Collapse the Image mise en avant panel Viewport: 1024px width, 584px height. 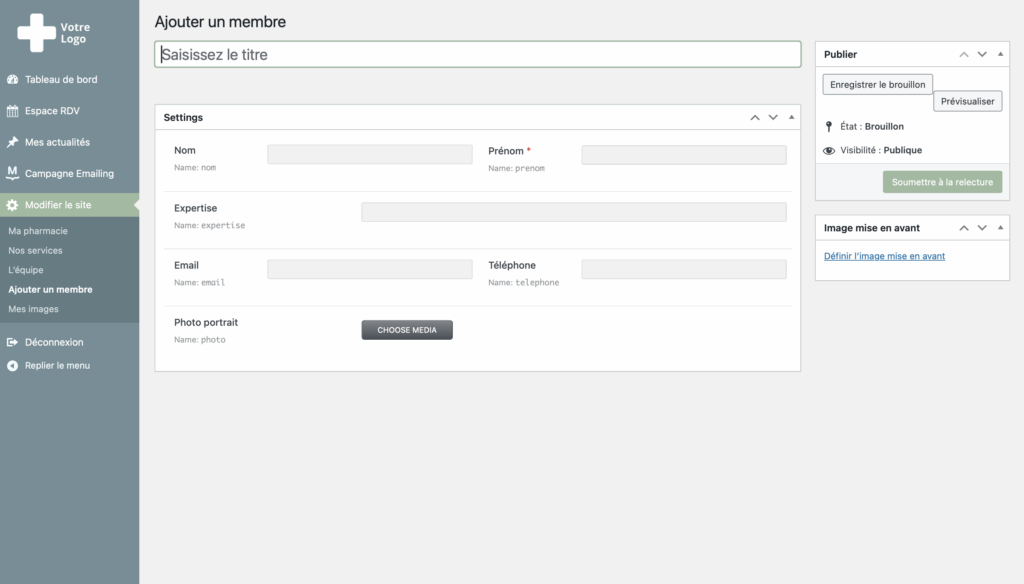point(1000,227)
